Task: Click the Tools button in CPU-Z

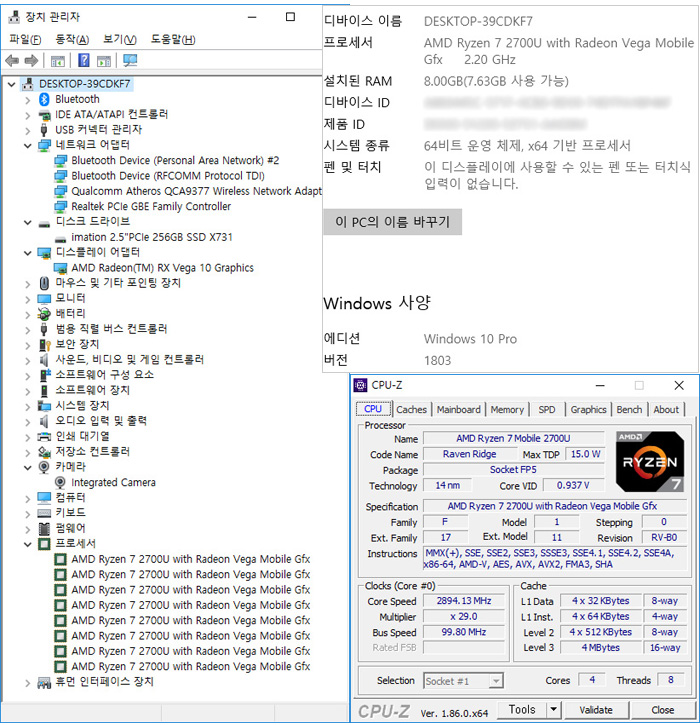Action: (522, 709)
